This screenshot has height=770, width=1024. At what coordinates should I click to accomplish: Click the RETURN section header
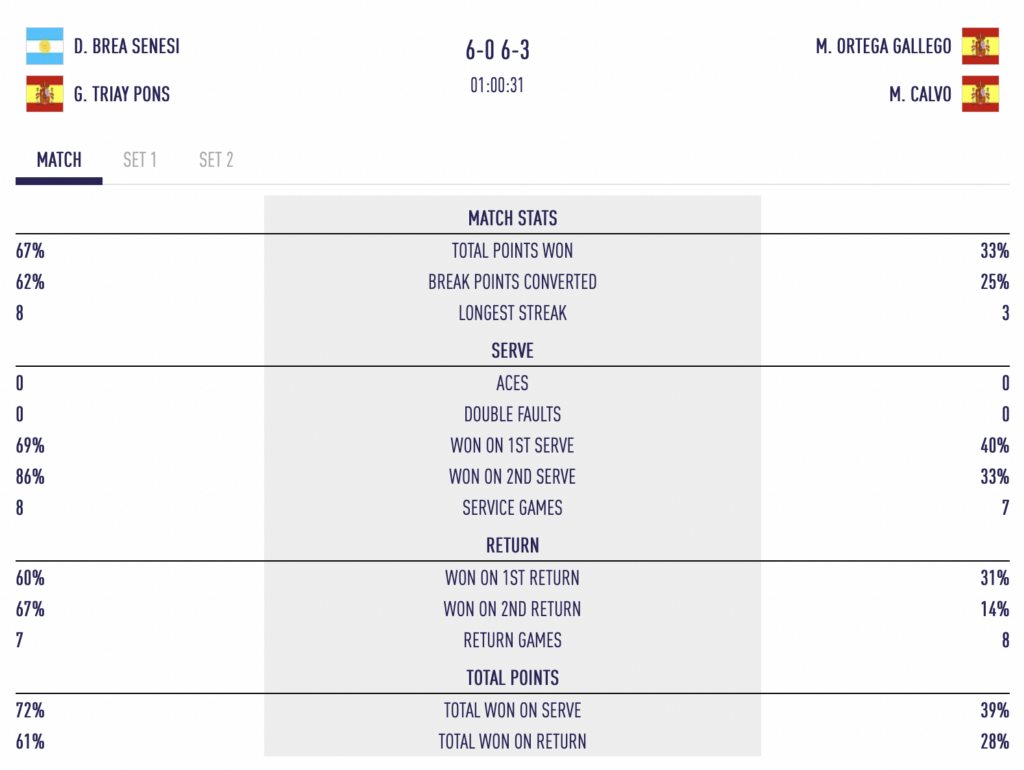(x=512, y=545)
